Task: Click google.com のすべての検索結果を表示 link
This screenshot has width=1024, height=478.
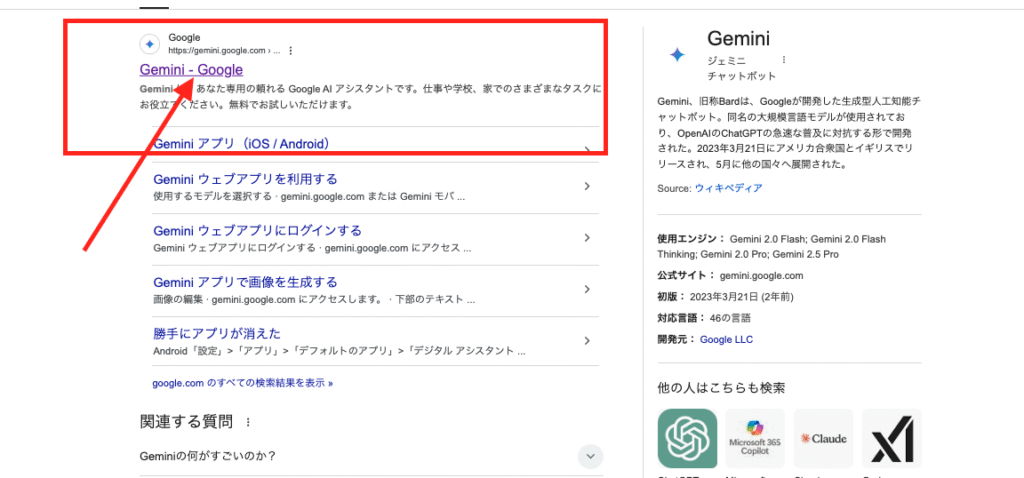Action: tap(242, 382)
